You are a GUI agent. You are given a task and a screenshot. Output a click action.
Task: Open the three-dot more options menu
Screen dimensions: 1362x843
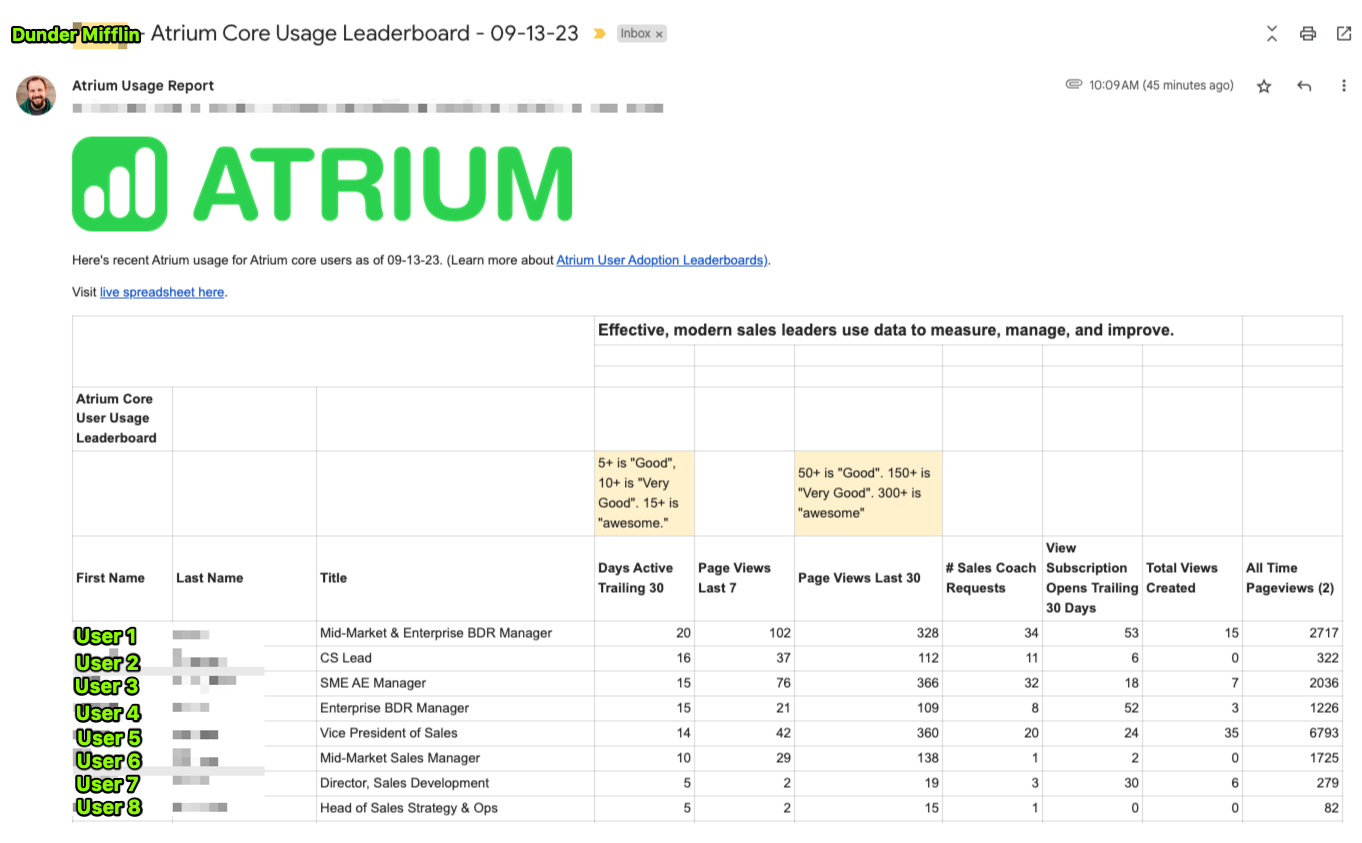tap(1343, 86)
